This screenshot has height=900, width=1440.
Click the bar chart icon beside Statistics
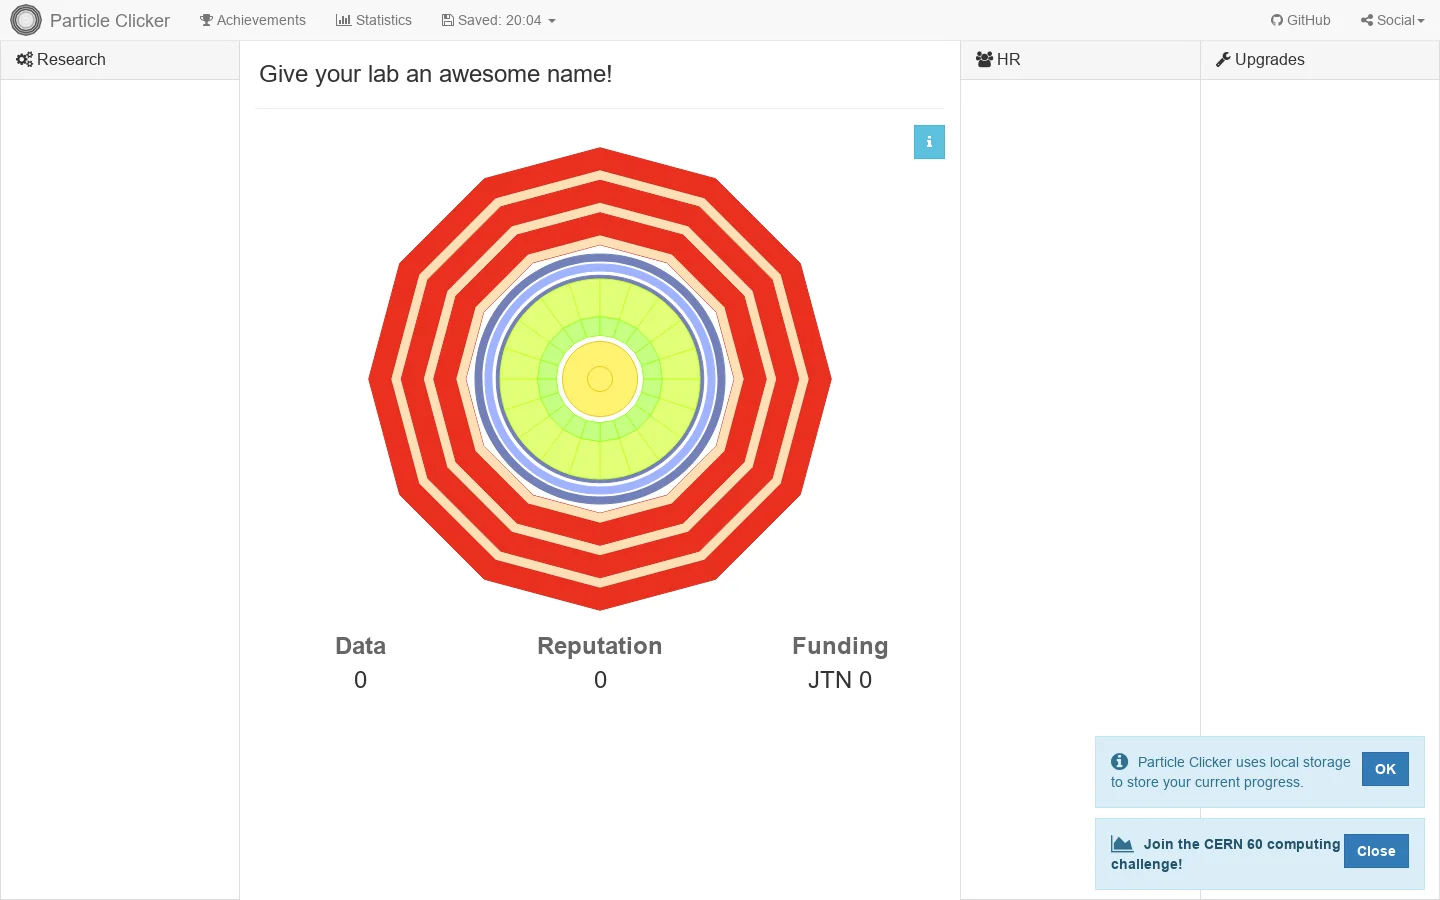click(343, 20)
